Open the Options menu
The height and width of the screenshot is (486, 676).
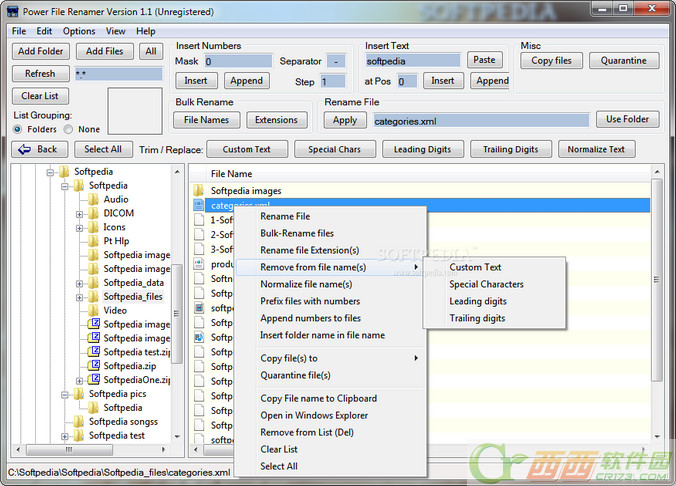[x=79, y=31]
